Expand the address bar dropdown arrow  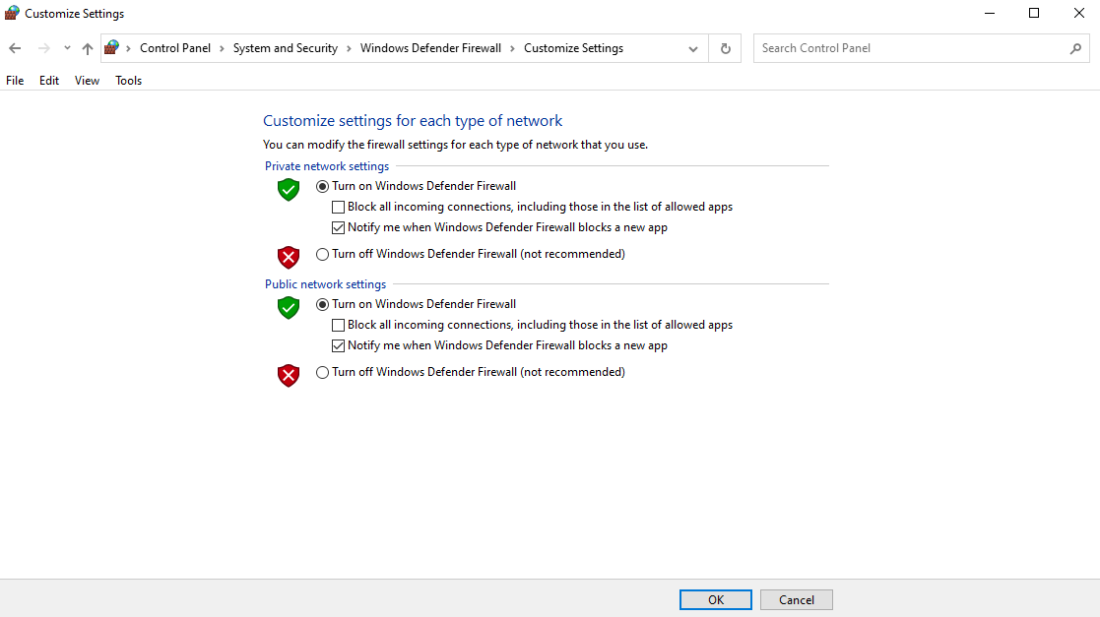693,47
